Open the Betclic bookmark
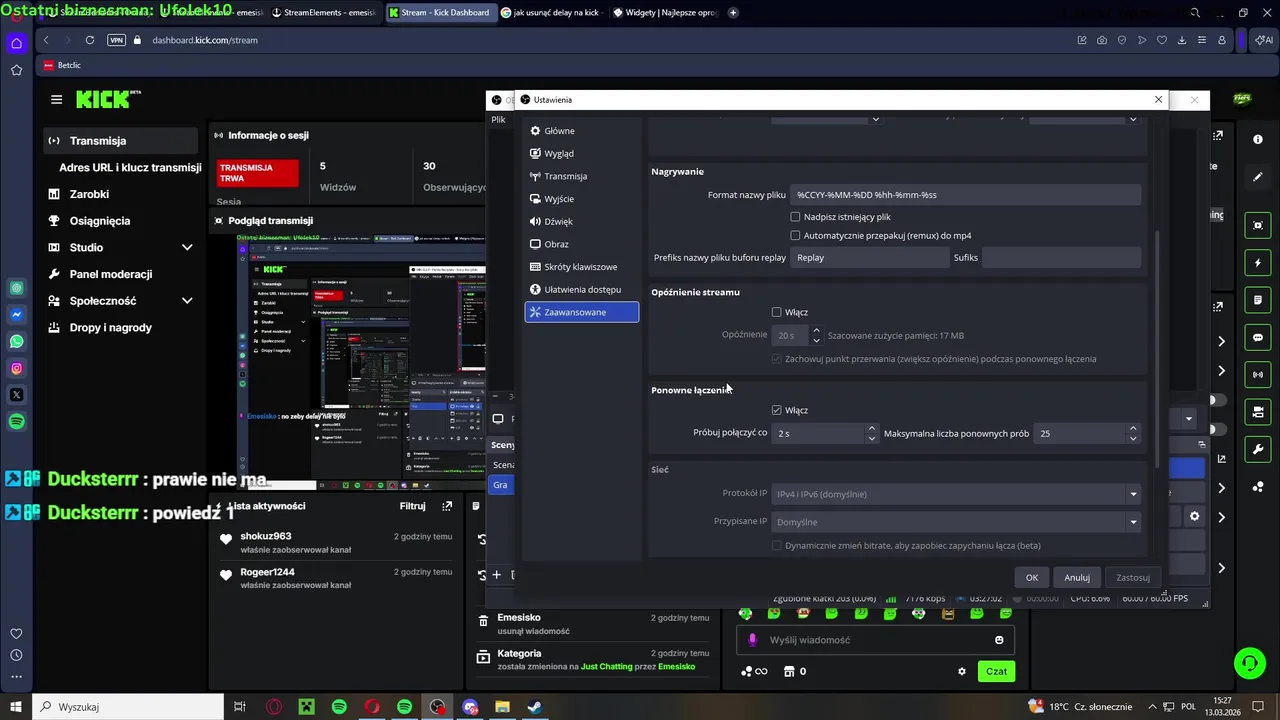The image size is (1280, 720). (62, 65)
